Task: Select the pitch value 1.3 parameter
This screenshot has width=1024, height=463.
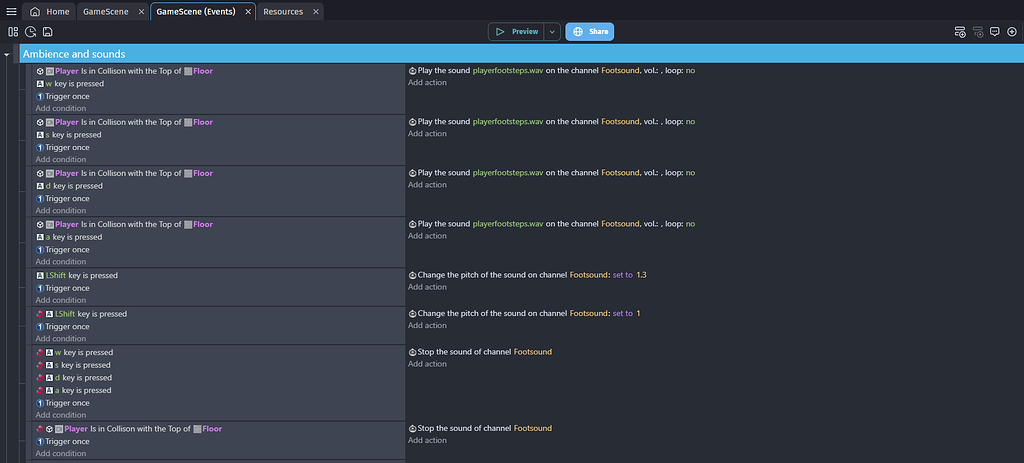Action: pyautogui.click(x=641, y=276)
